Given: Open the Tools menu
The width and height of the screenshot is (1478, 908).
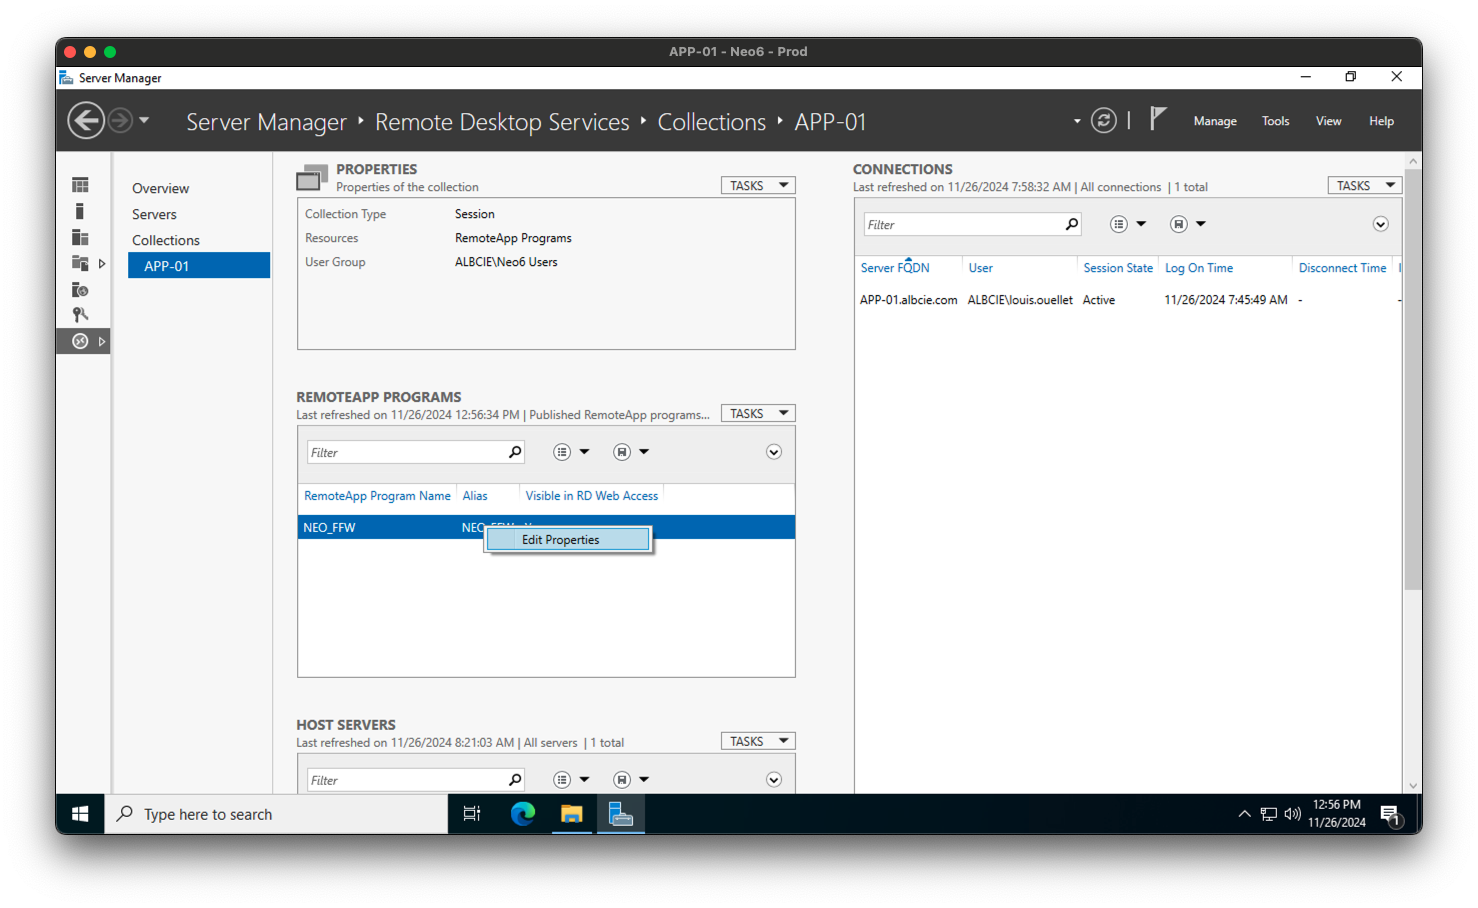Looking at the screenshot, I should point(1274,120).
